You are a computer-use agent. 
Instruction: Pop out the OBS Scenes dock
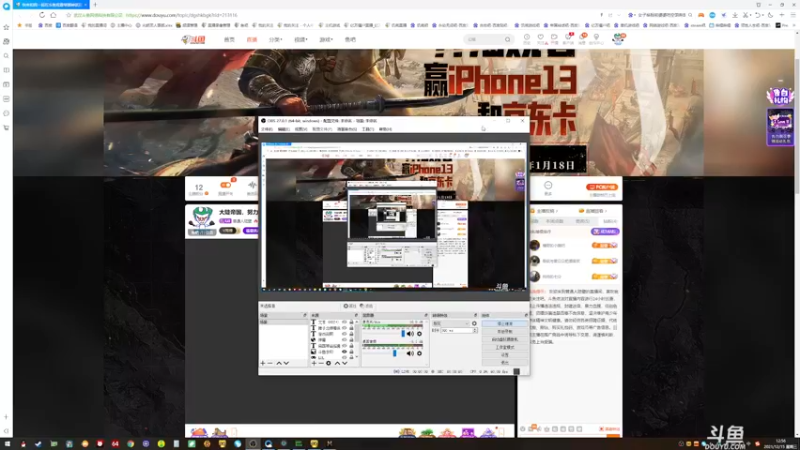305,315
